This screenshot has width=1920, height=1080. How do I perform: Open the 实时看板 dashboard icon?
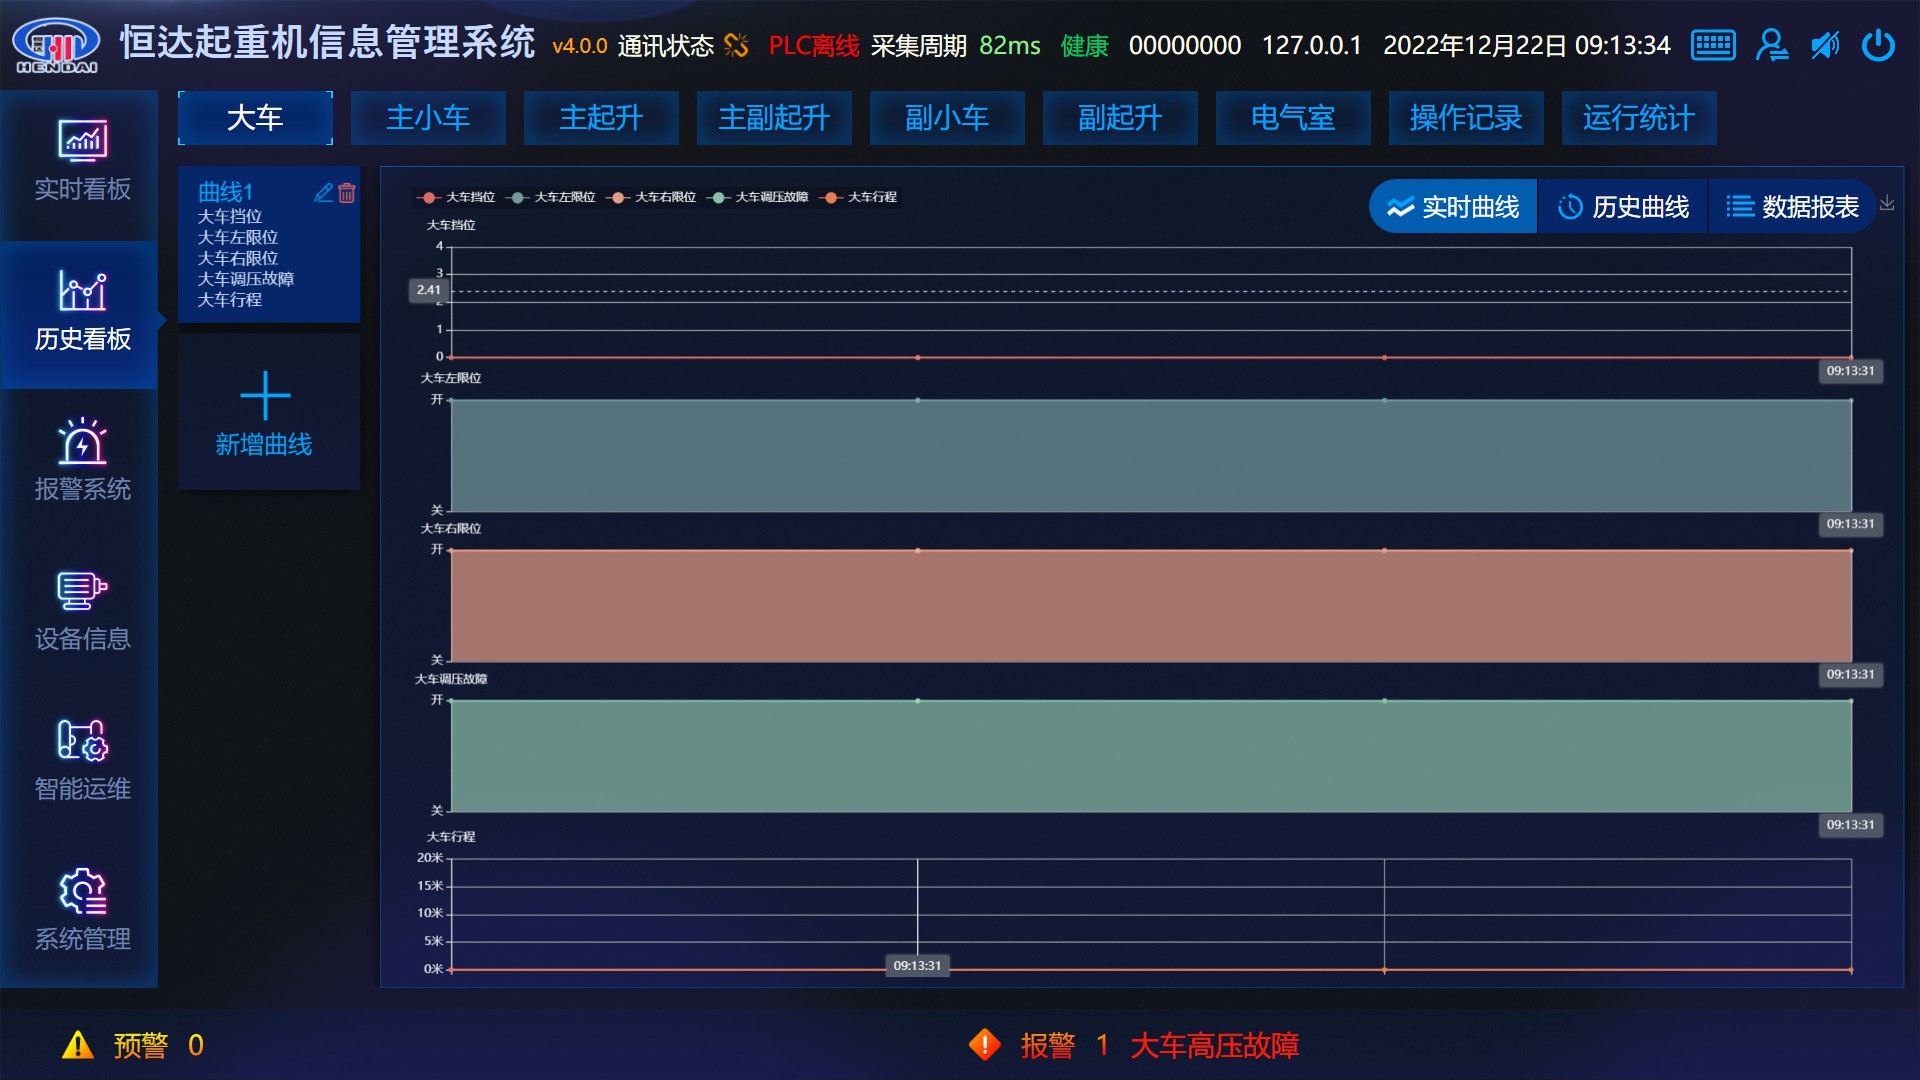(x=83, y=141)
